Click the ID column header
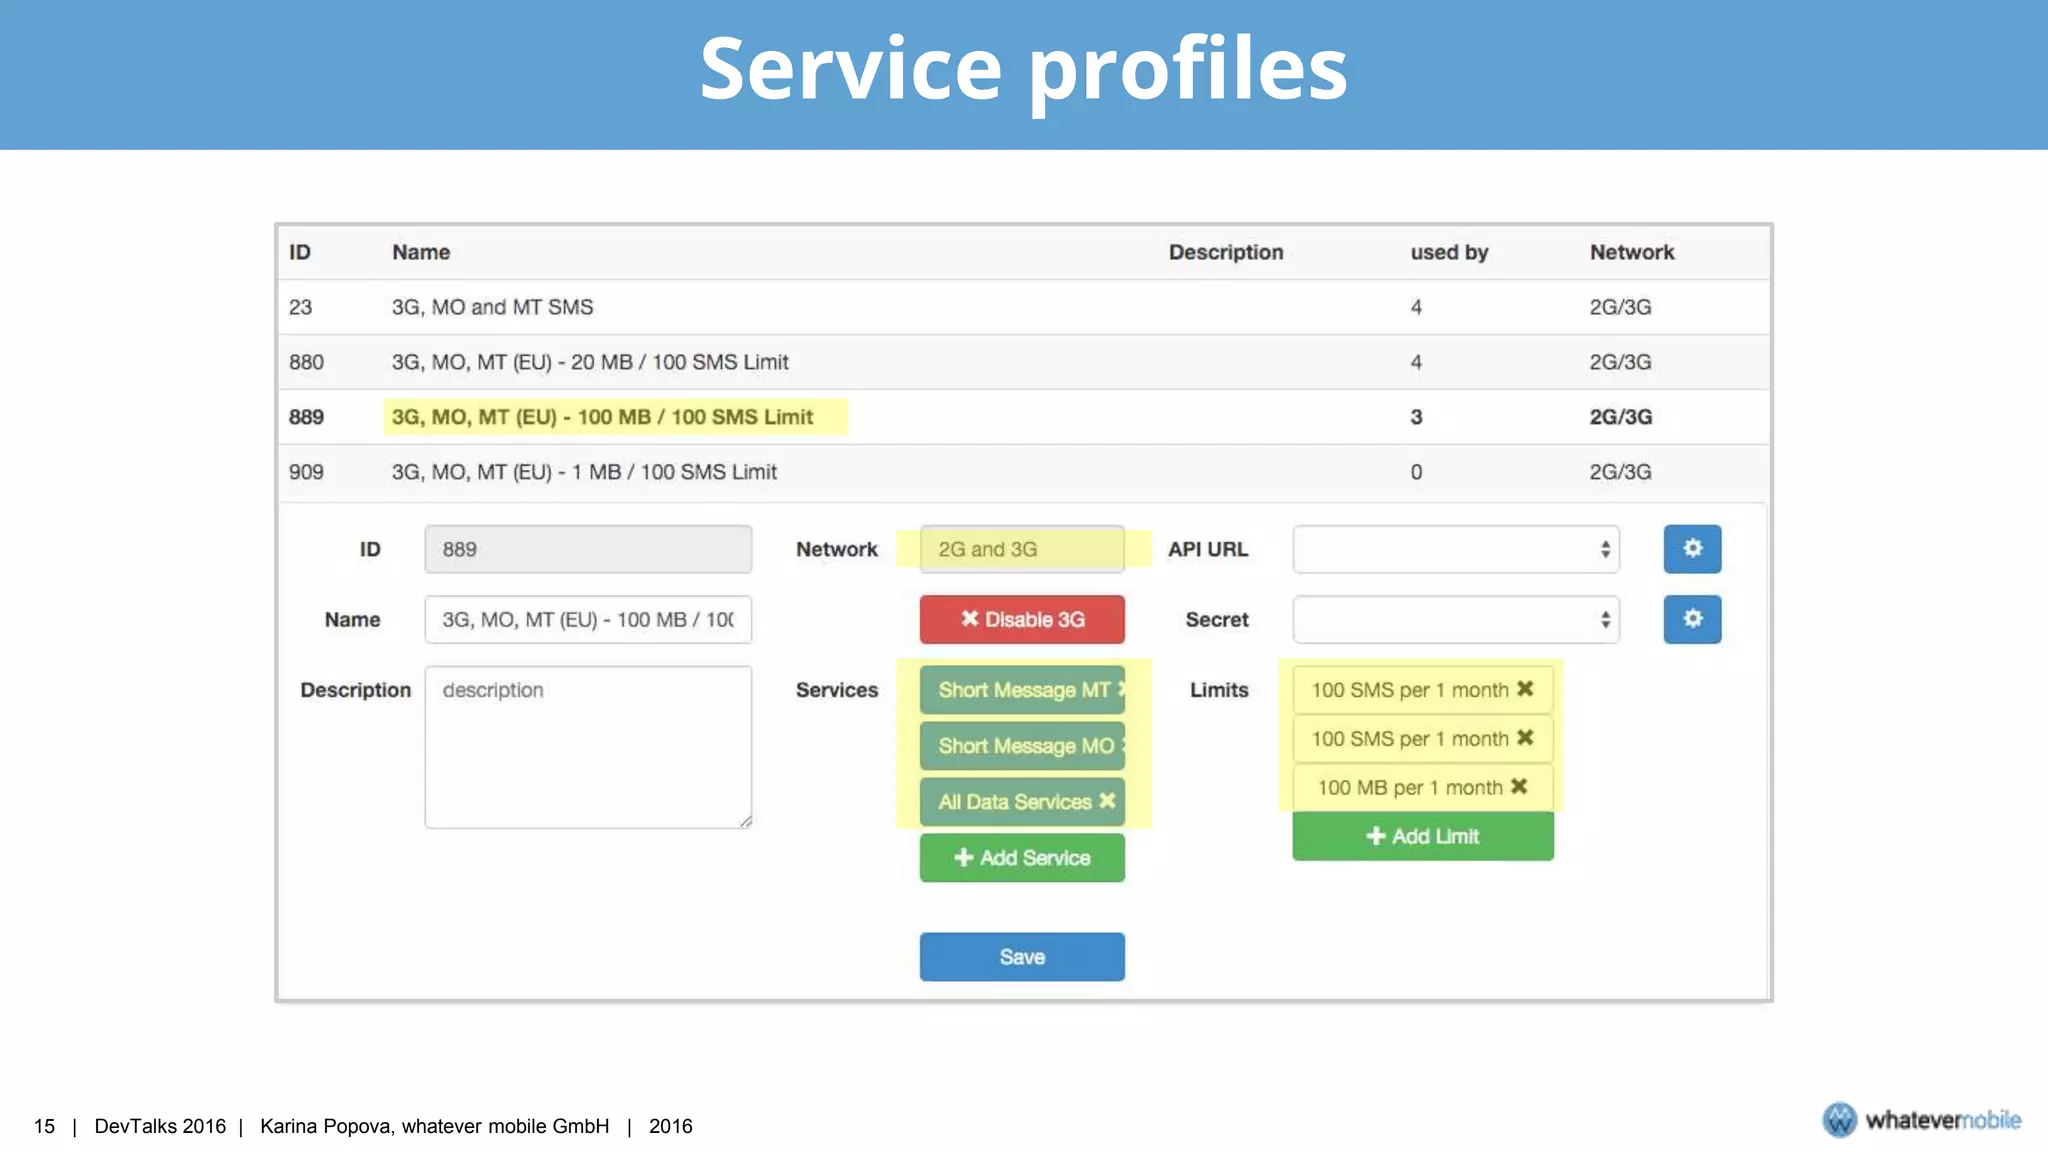 (300, 252)
